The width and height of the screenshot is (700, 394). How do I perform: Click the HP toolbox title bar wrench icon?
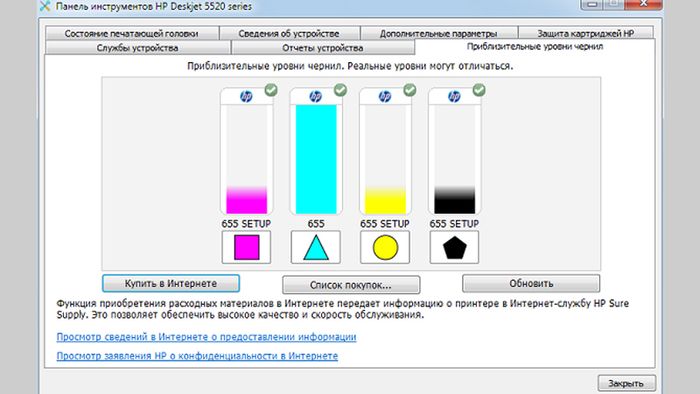[45, 6]
